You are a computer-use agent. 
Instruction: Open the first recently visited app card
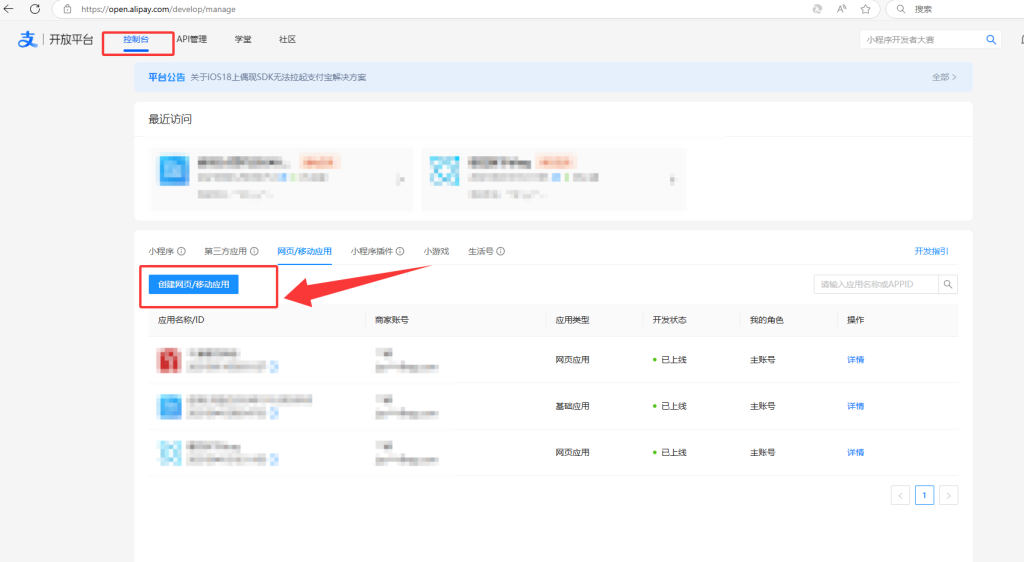[280, 180]
